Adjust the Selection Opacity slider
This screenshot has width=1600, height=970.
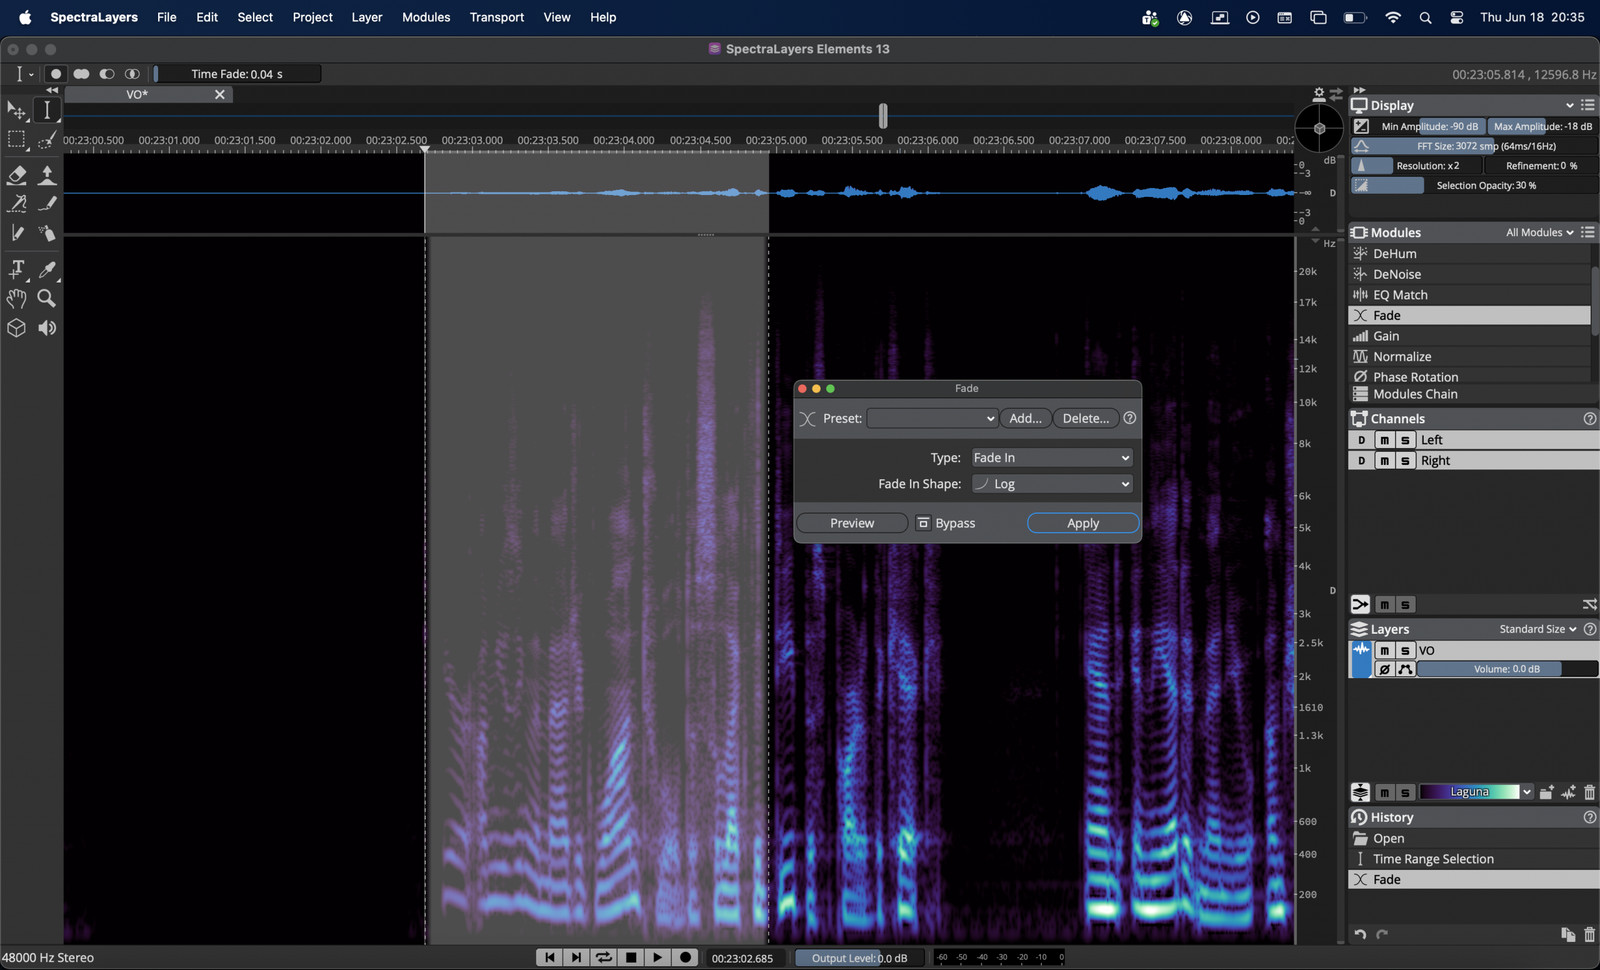(1475, 185)
